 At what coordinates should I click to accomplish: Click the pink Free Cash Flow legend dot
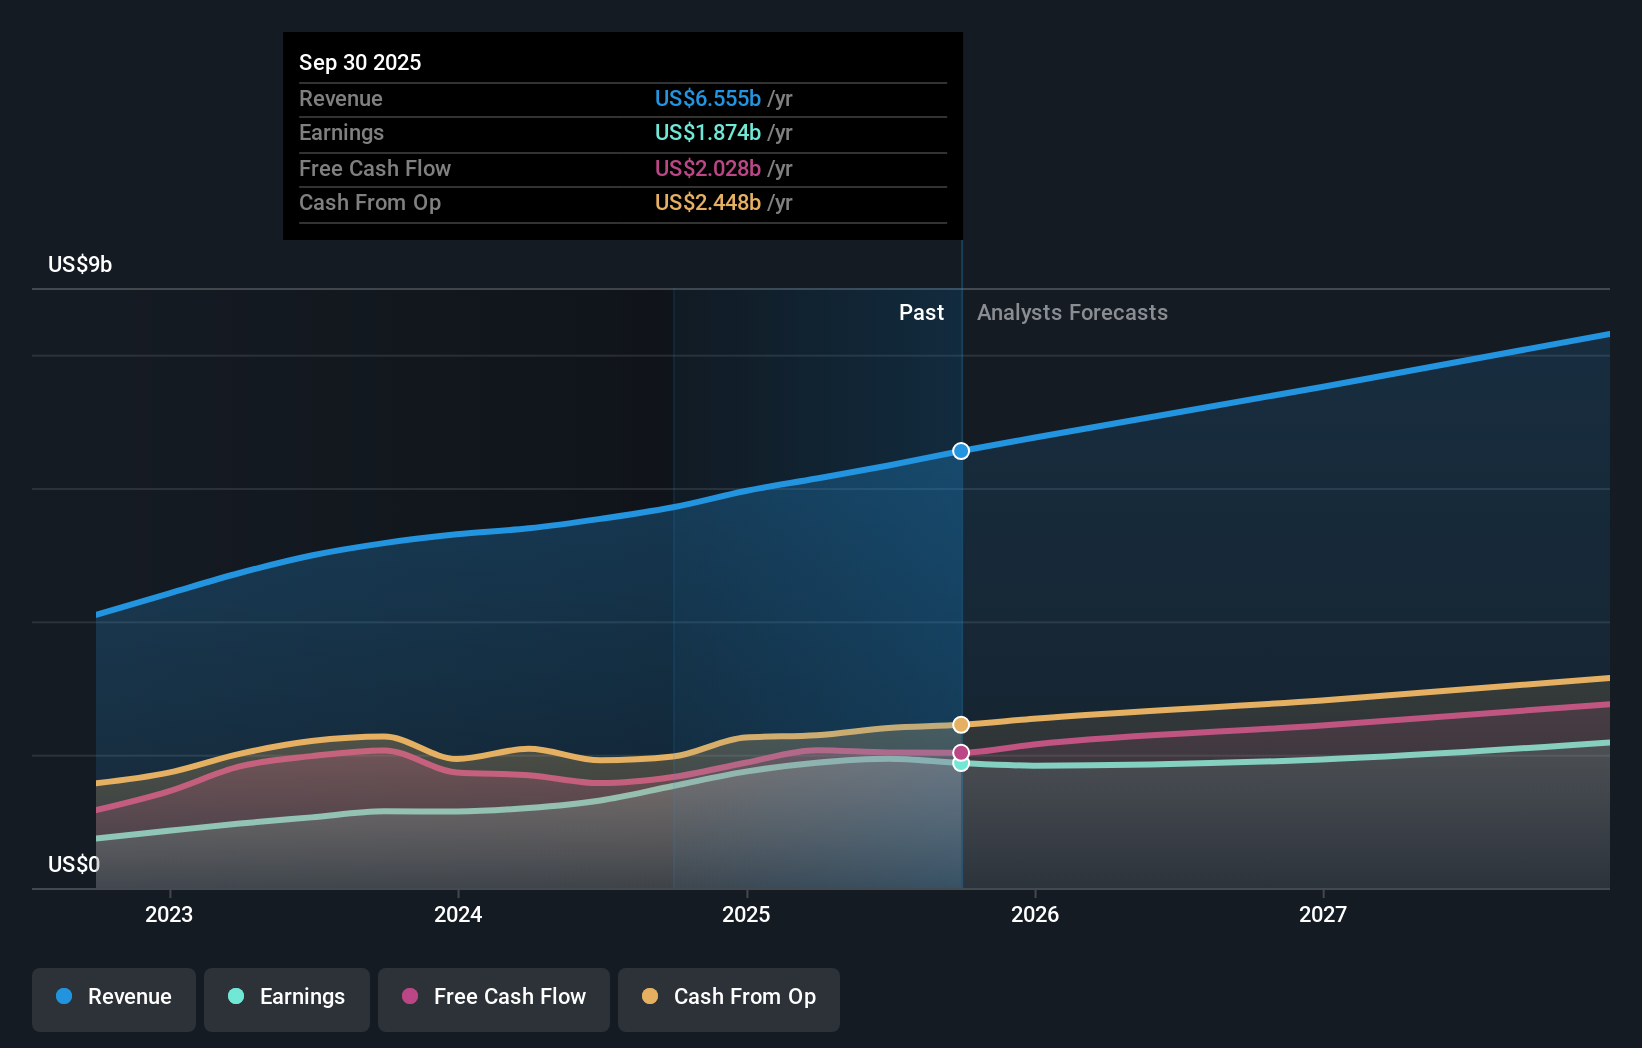point(410,997)
